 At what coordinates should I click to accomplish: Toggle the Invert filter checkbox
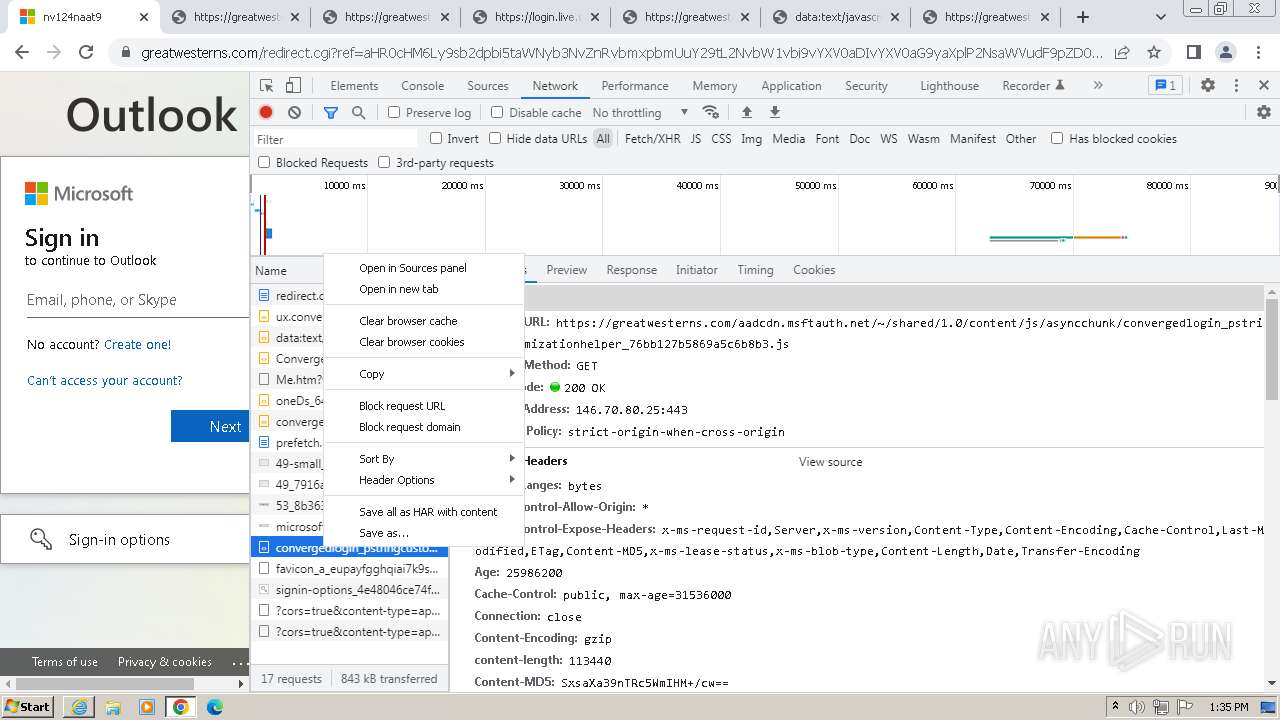coord(436,139)
